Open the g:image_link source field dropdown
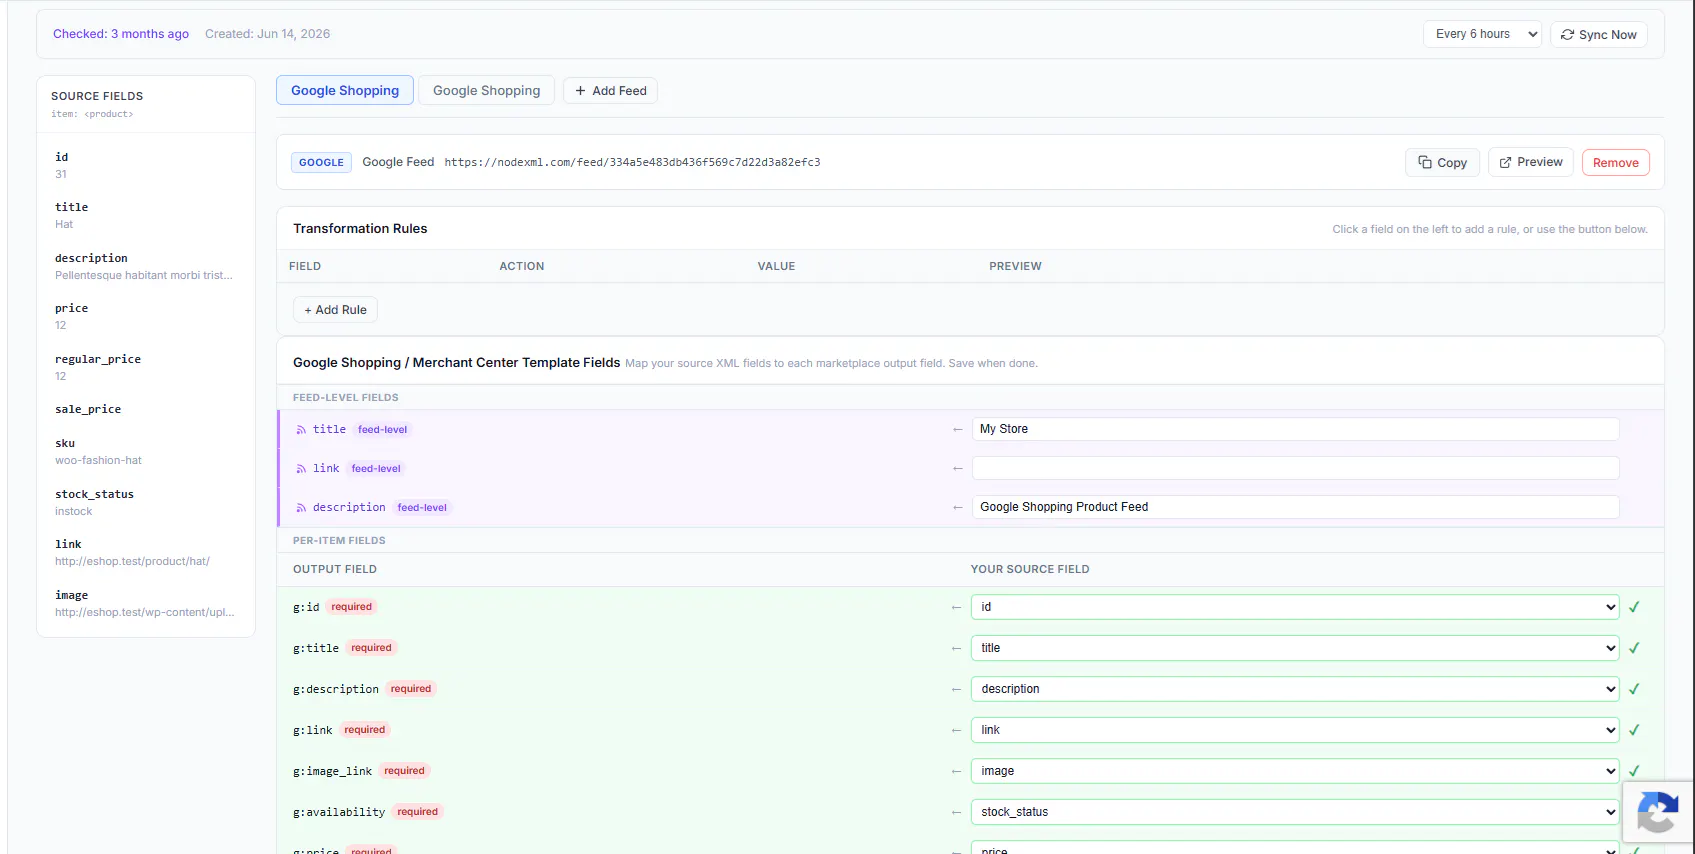This screenshot has width=1695, height=854. coord(1295,771)
